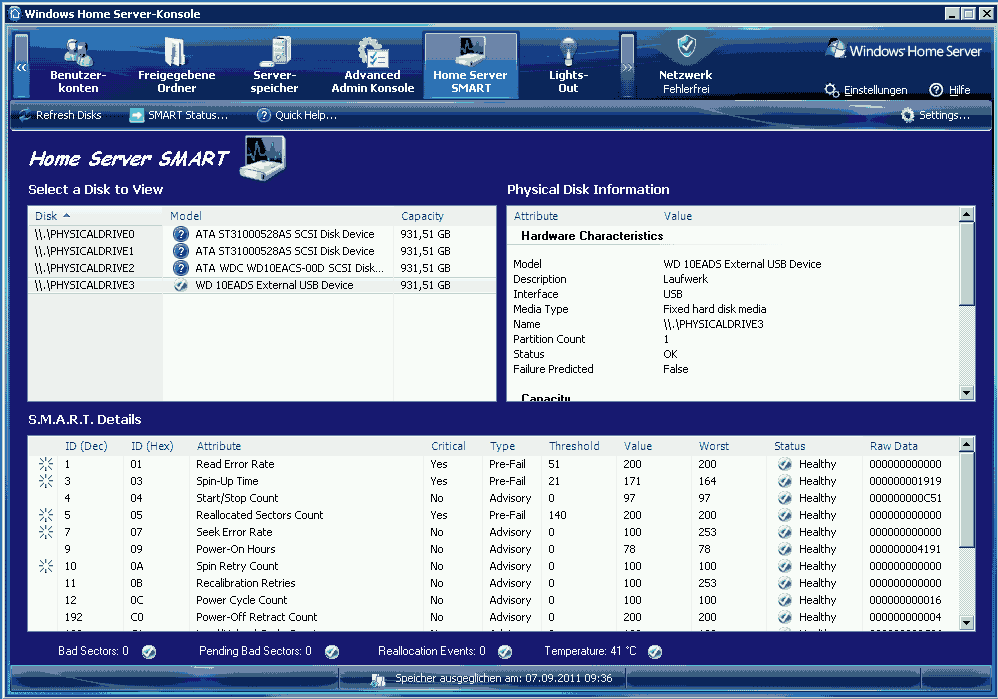The width and height of the screenshot is (998, 699).
Task: Click the temperature status check icon
Action: coord(655,651)
